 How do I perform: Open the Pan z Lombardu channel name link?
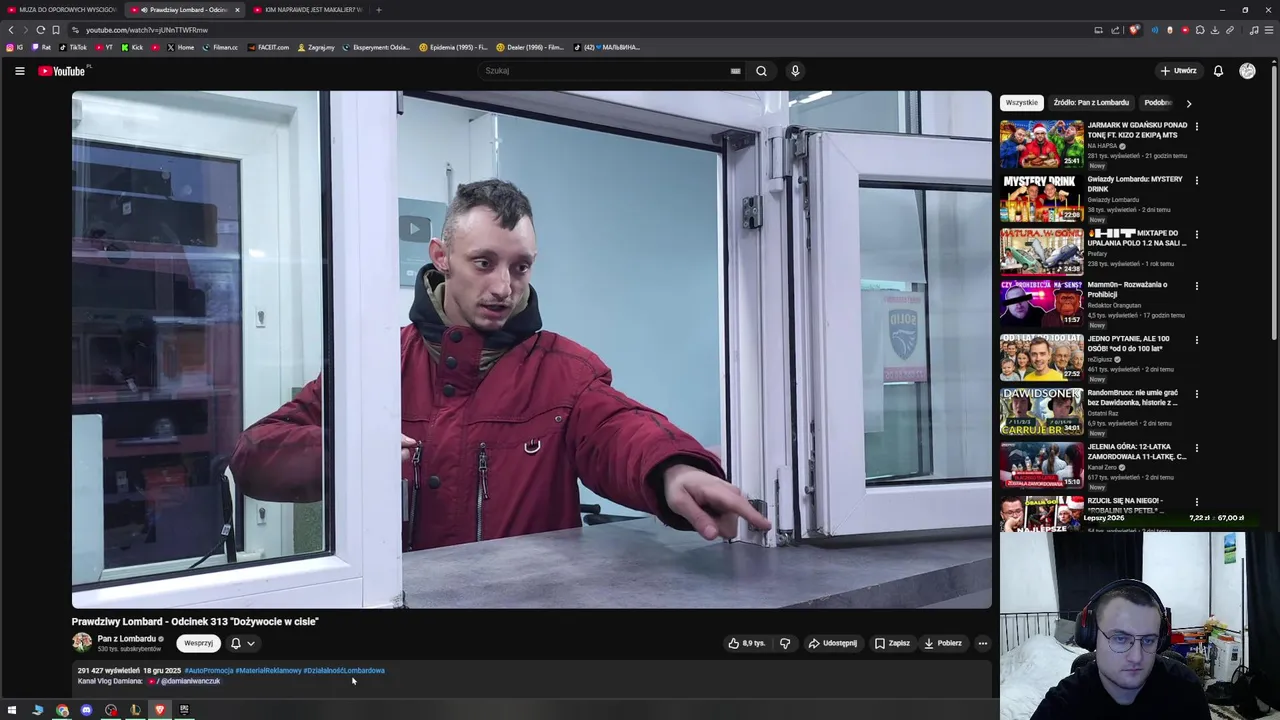point(126,639)
